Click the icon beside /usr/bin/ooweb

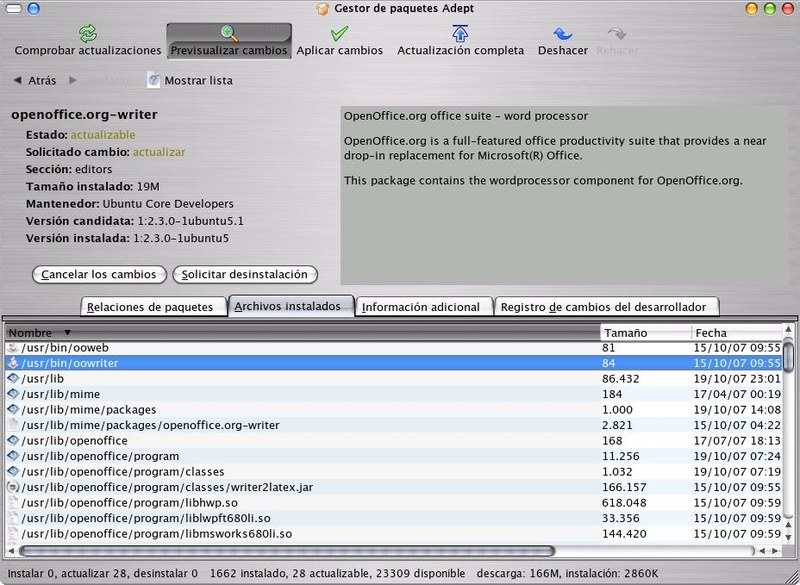coord(13,348)
